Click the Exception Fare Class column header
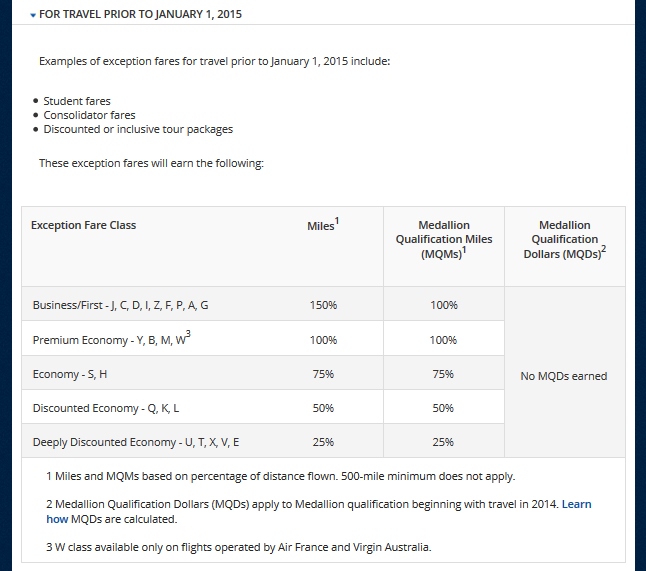Screen dimensions: 646x571 click(x=84, y=225)
